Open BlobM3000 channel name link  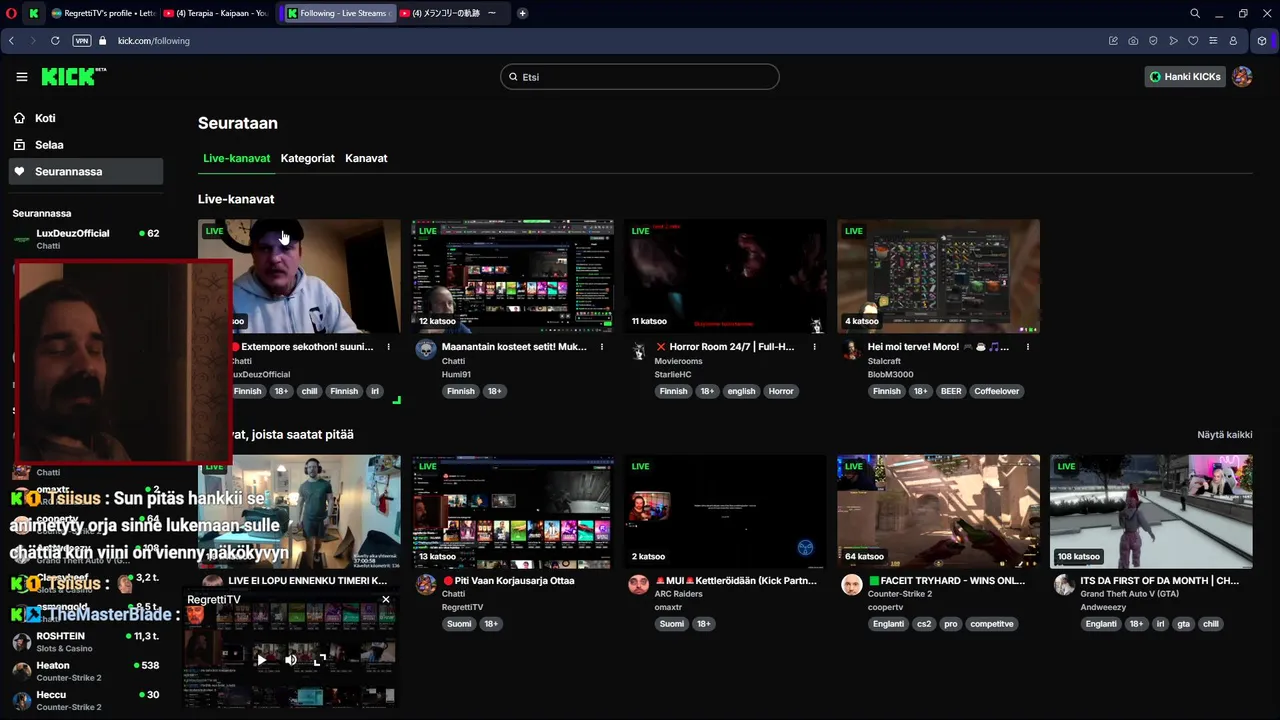point(891,375)
